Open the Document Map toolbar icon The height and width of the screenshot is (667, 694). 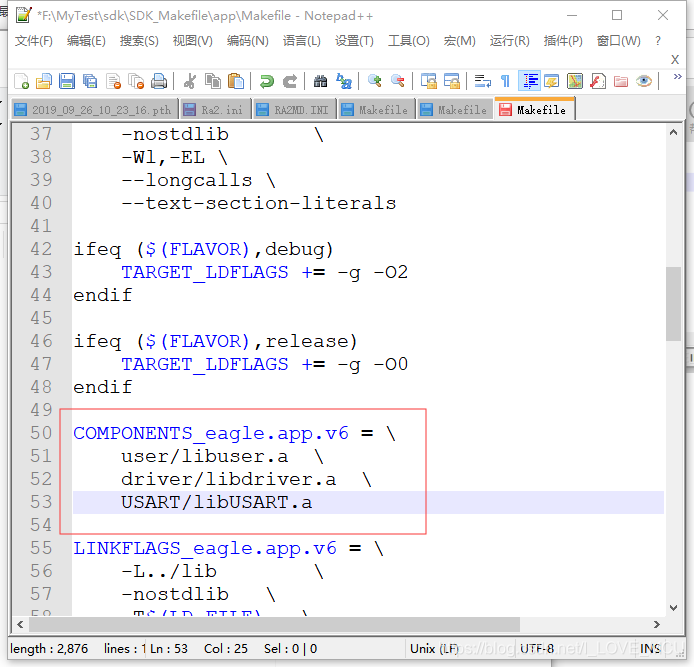tap(574, 81)
